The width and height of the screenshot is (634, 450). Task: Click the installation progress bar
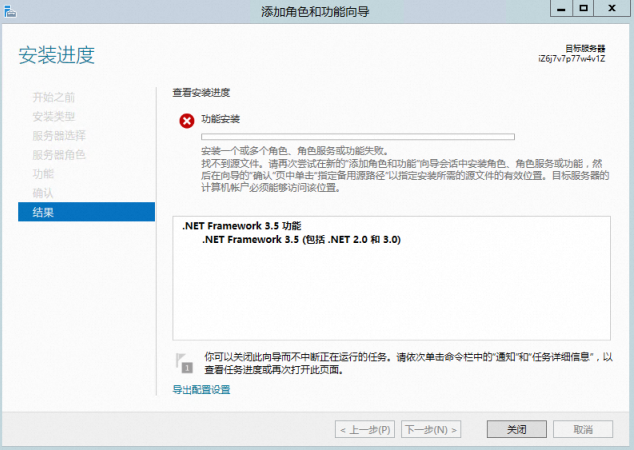tap(357, 135)
